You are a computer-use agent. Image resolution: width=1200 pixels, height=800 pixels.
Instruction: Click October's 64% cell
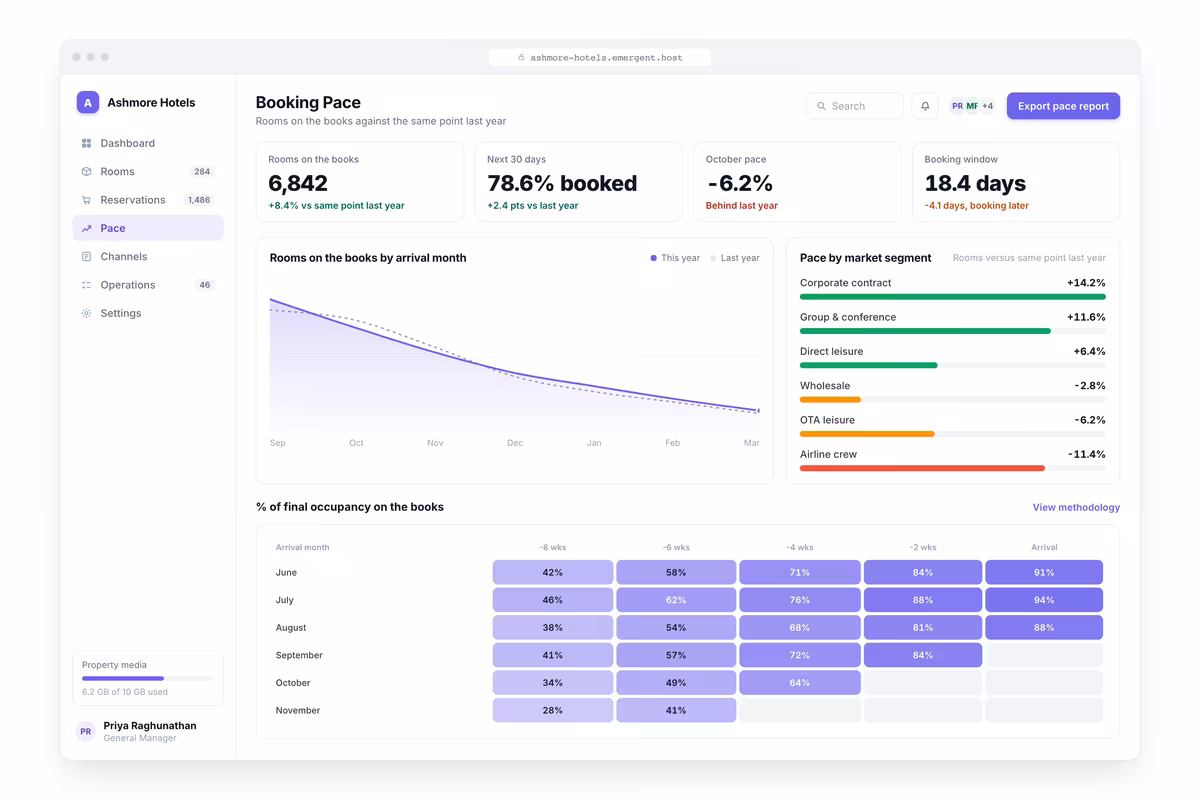(x=800, y=683)
